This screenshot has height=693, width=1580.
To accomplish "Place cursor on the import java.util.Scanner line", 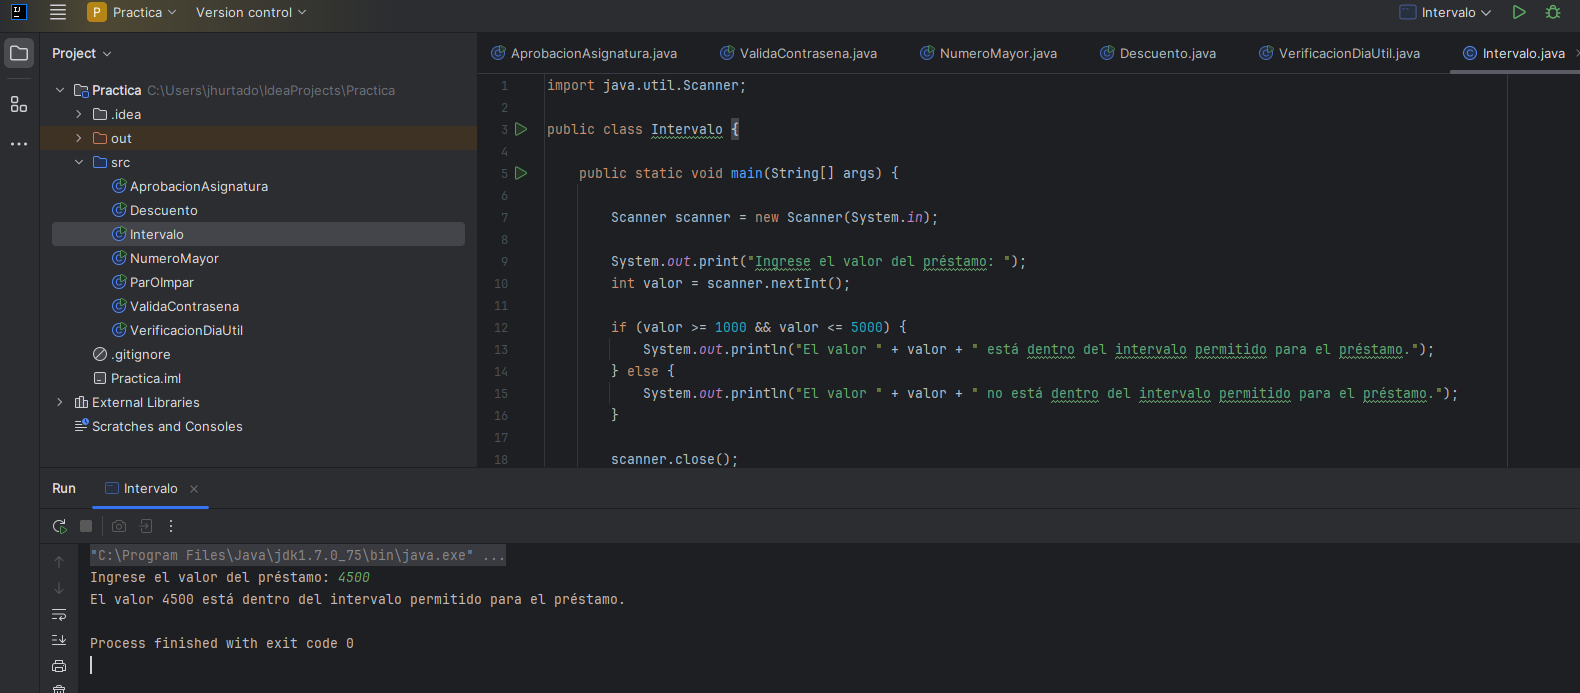I will click(x=646, y=85).
